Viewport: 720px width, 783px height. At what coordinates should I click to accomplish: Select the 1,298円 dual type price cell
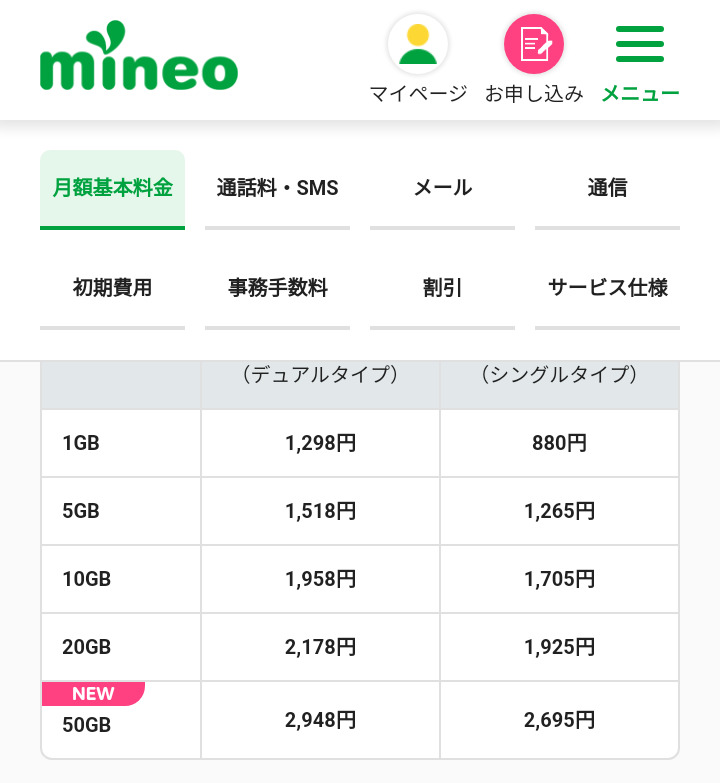(320, 443)
